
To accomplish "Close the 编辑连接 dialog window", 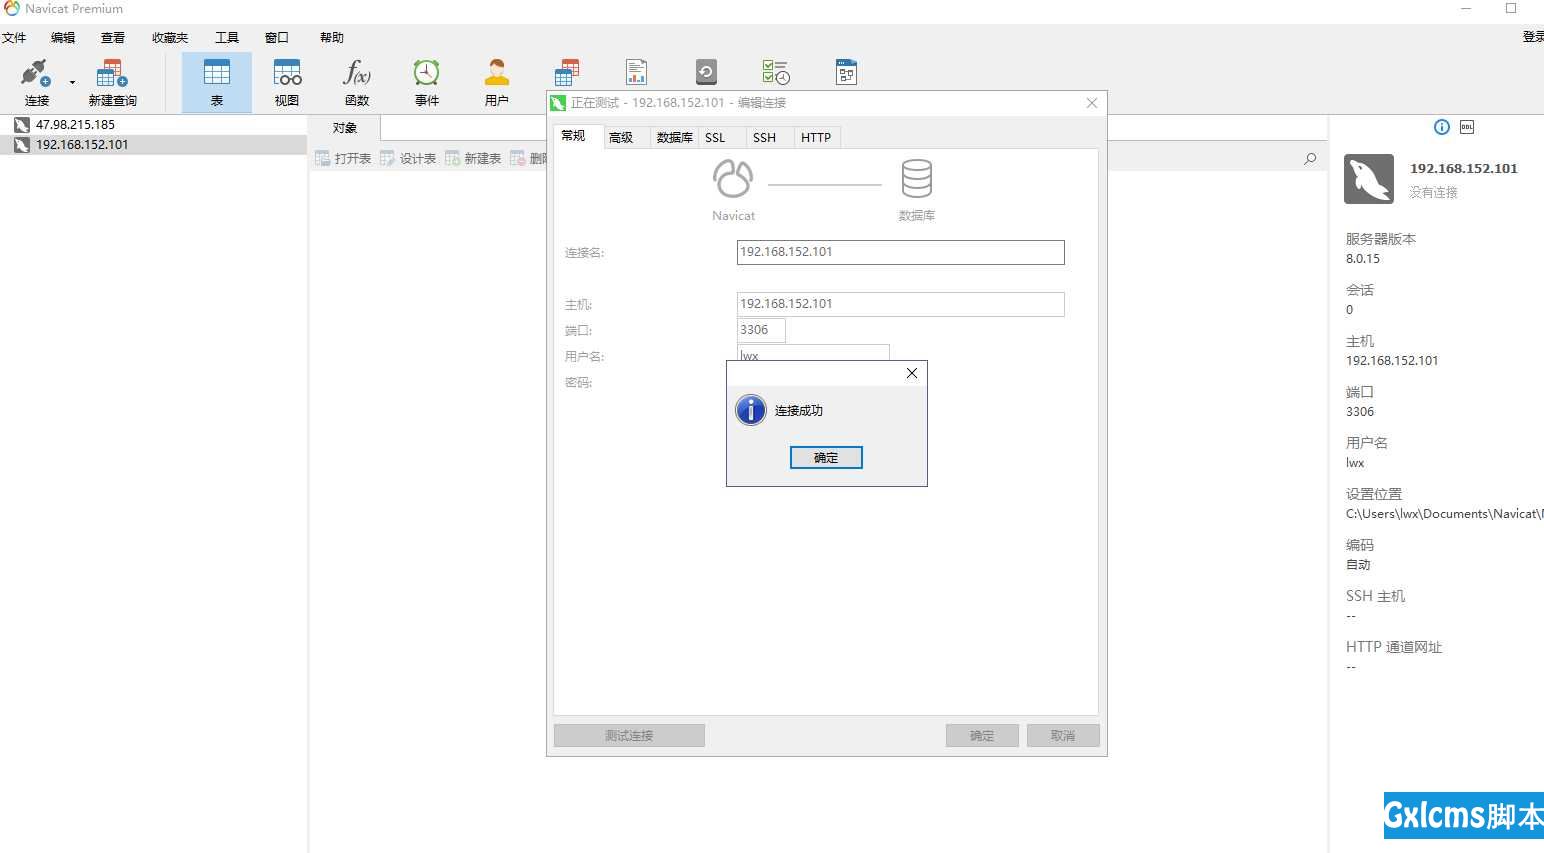I will 1092,103.
